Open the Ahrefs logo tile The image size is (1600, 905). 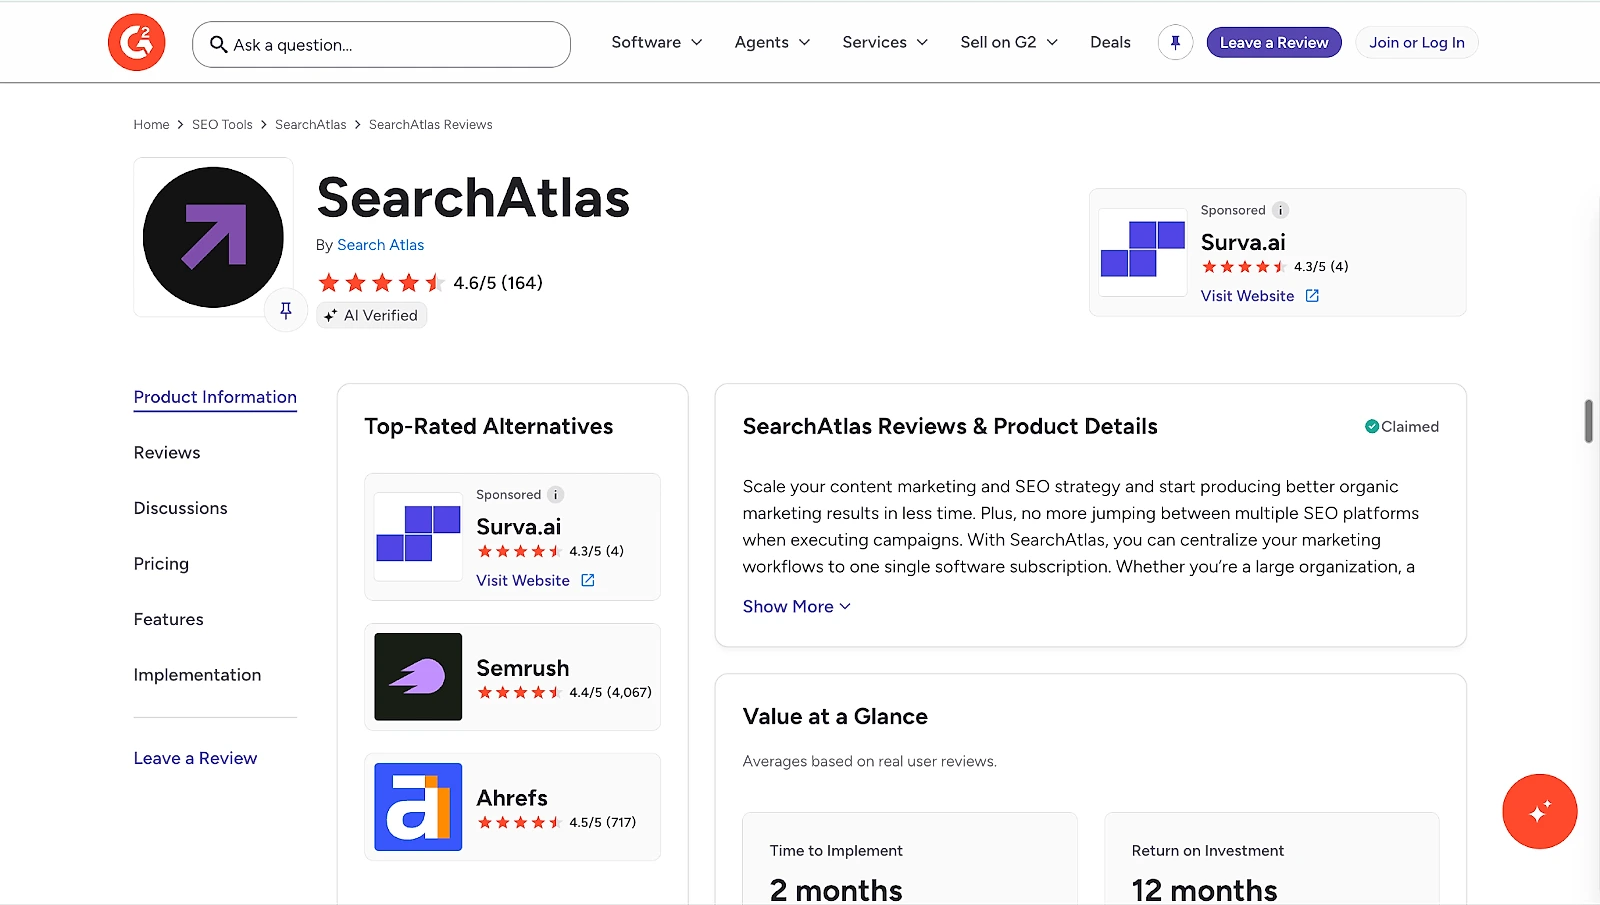click(x=418, y=807)
